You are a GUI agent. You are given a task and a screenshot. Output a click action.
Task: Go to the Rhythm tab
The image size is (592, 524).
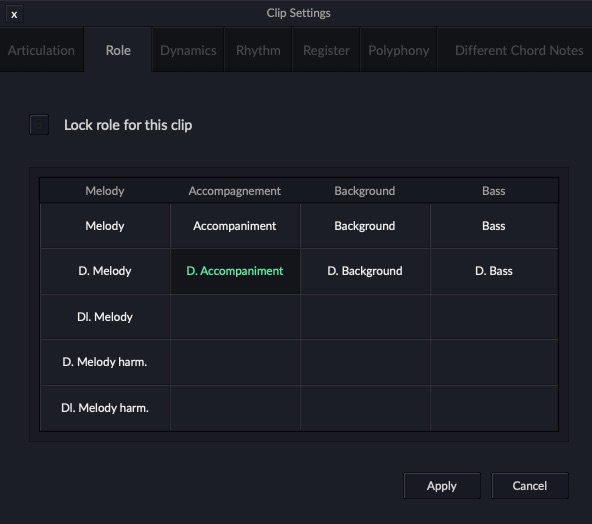[x=258, y=50]
